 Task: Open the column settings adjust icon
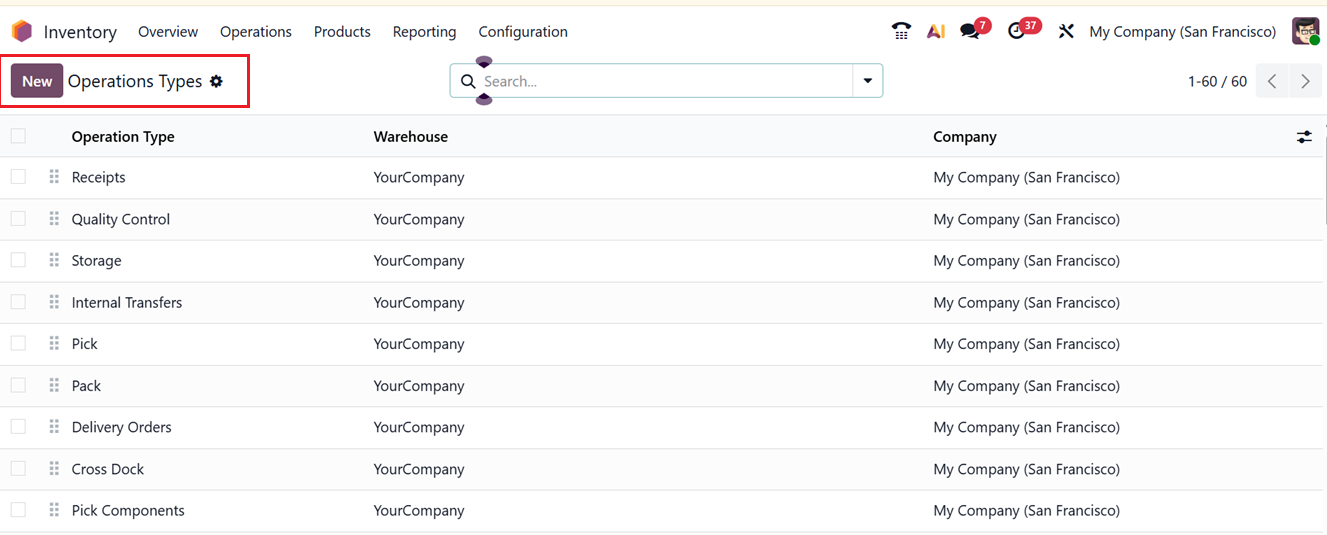(x=1304, y=137)
